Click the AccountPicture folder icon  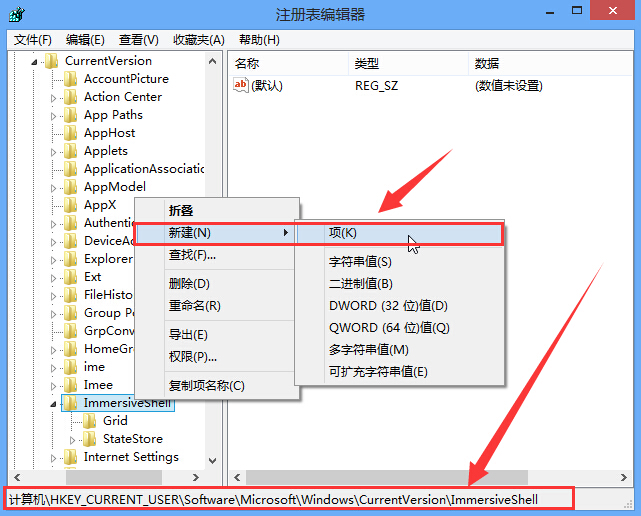[70, 79]
